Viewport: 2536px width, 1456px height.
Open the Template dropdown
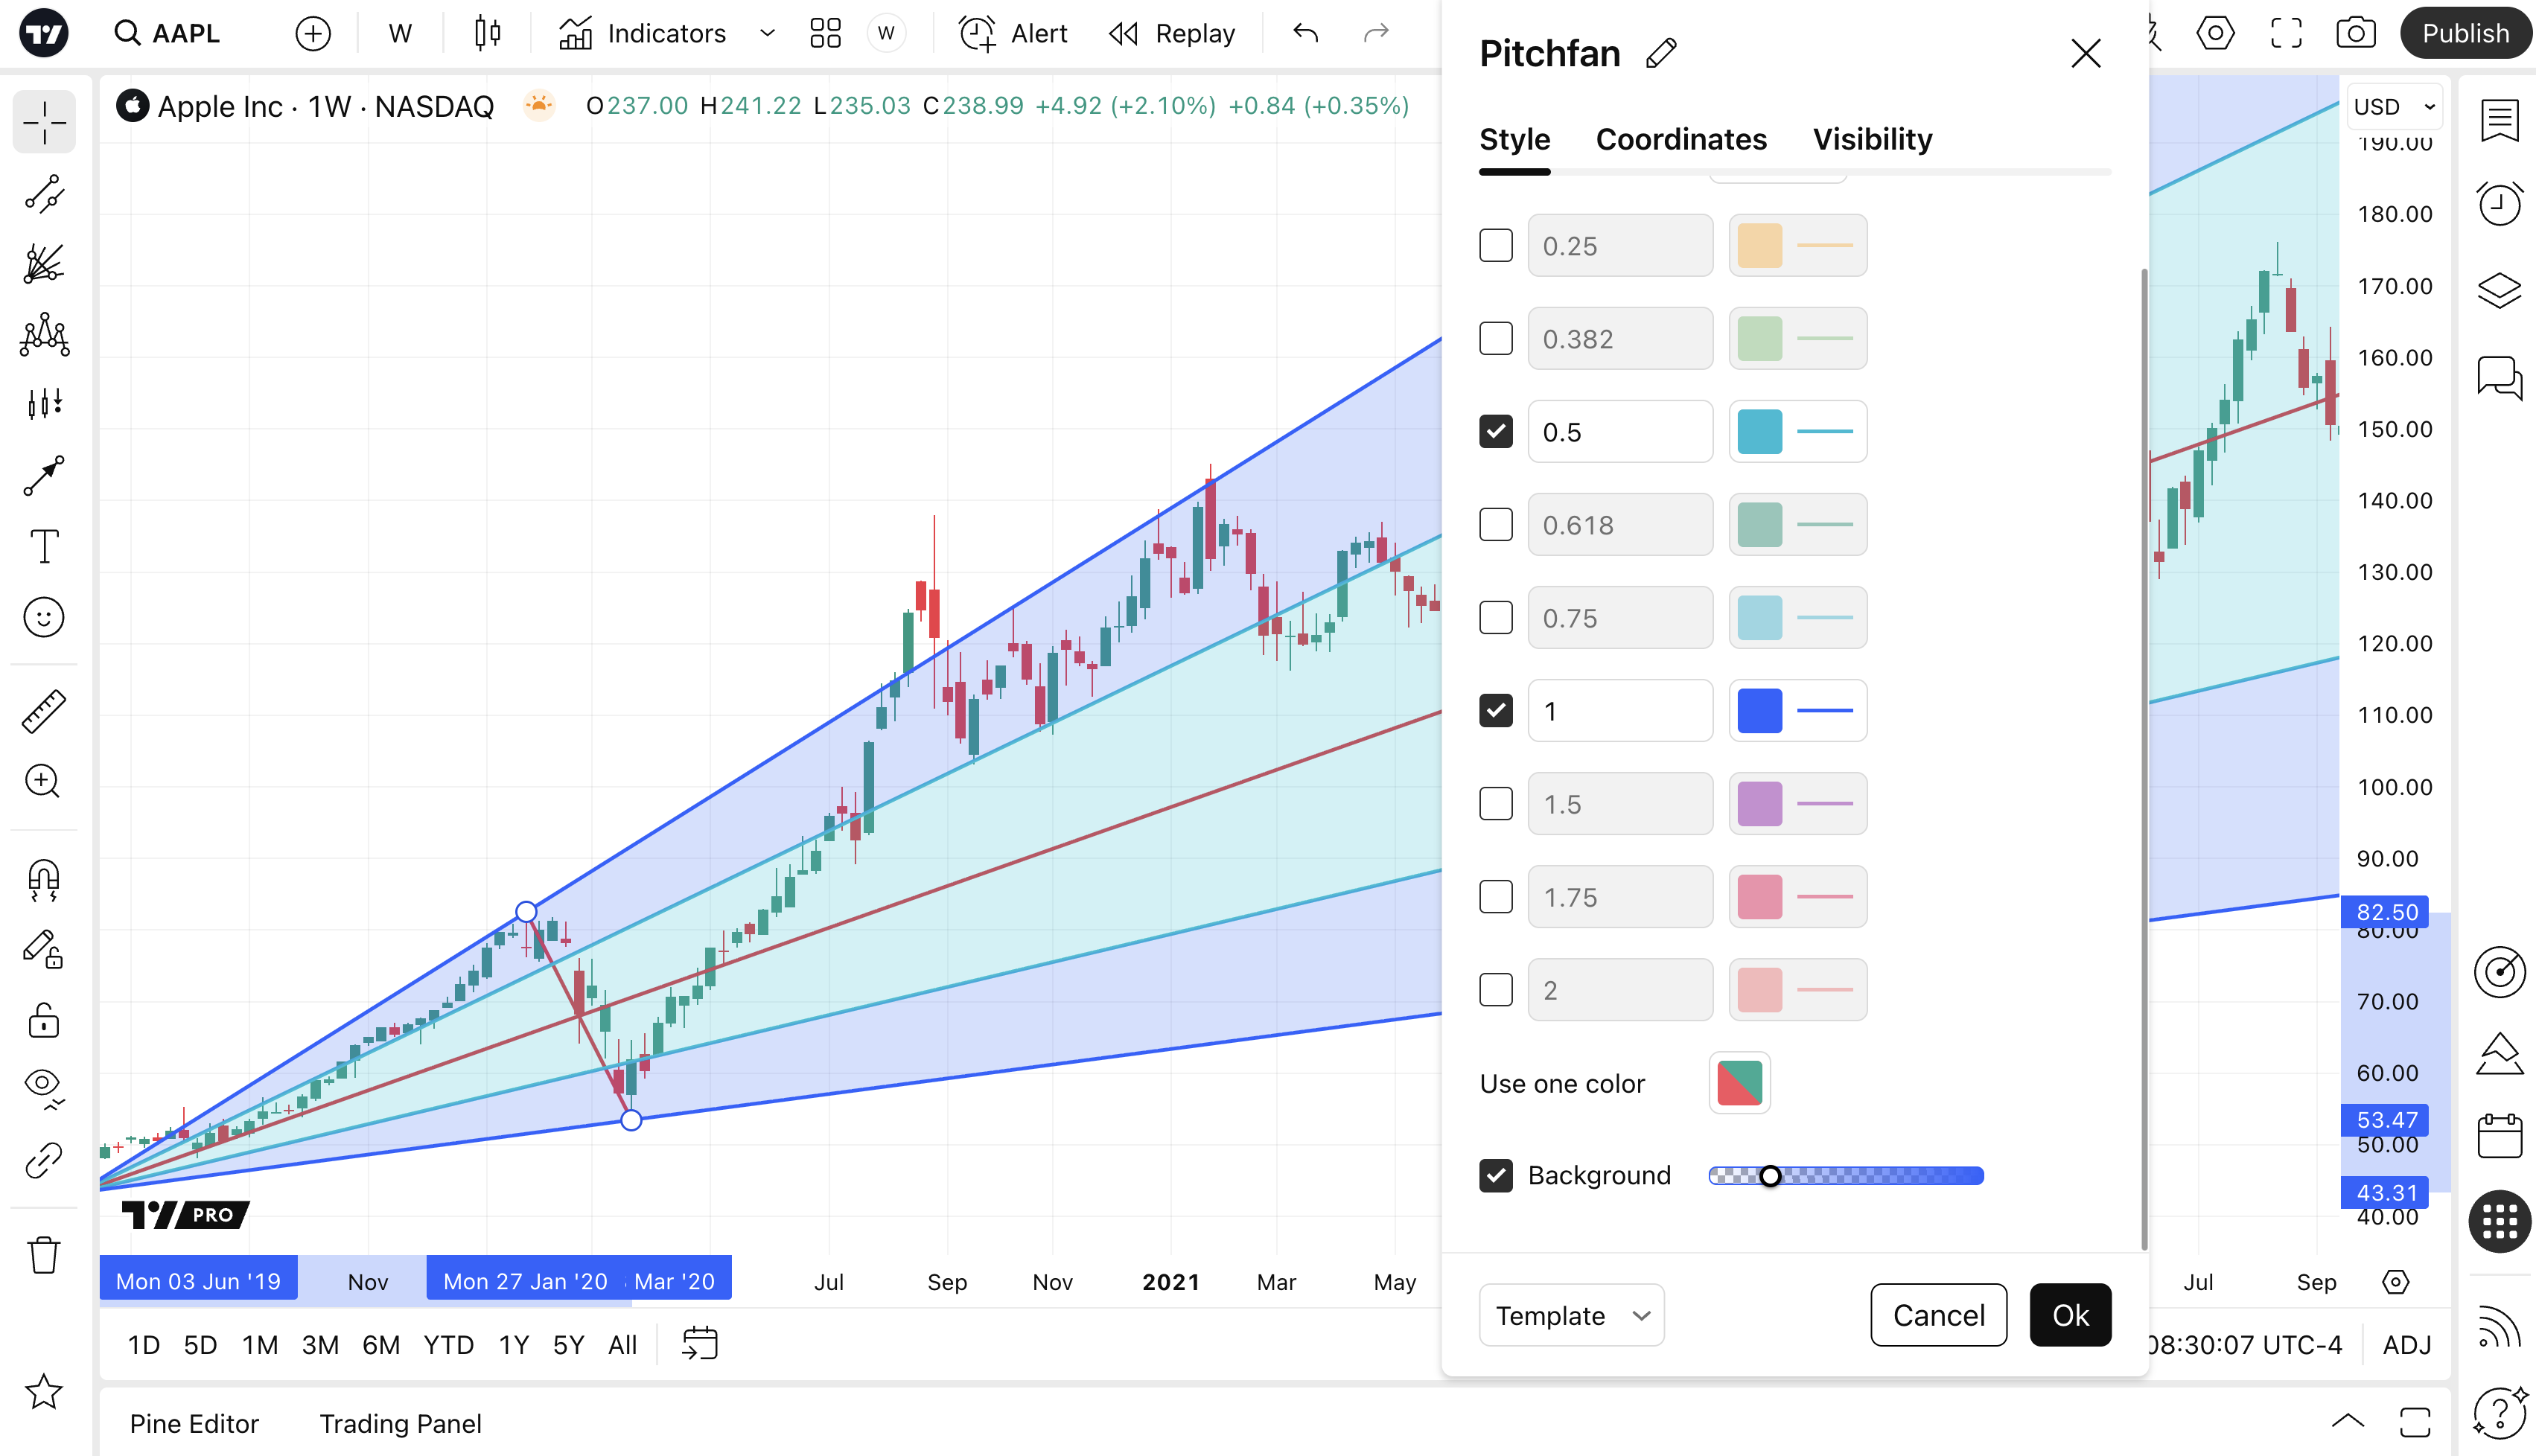tap(1571, 1315)
